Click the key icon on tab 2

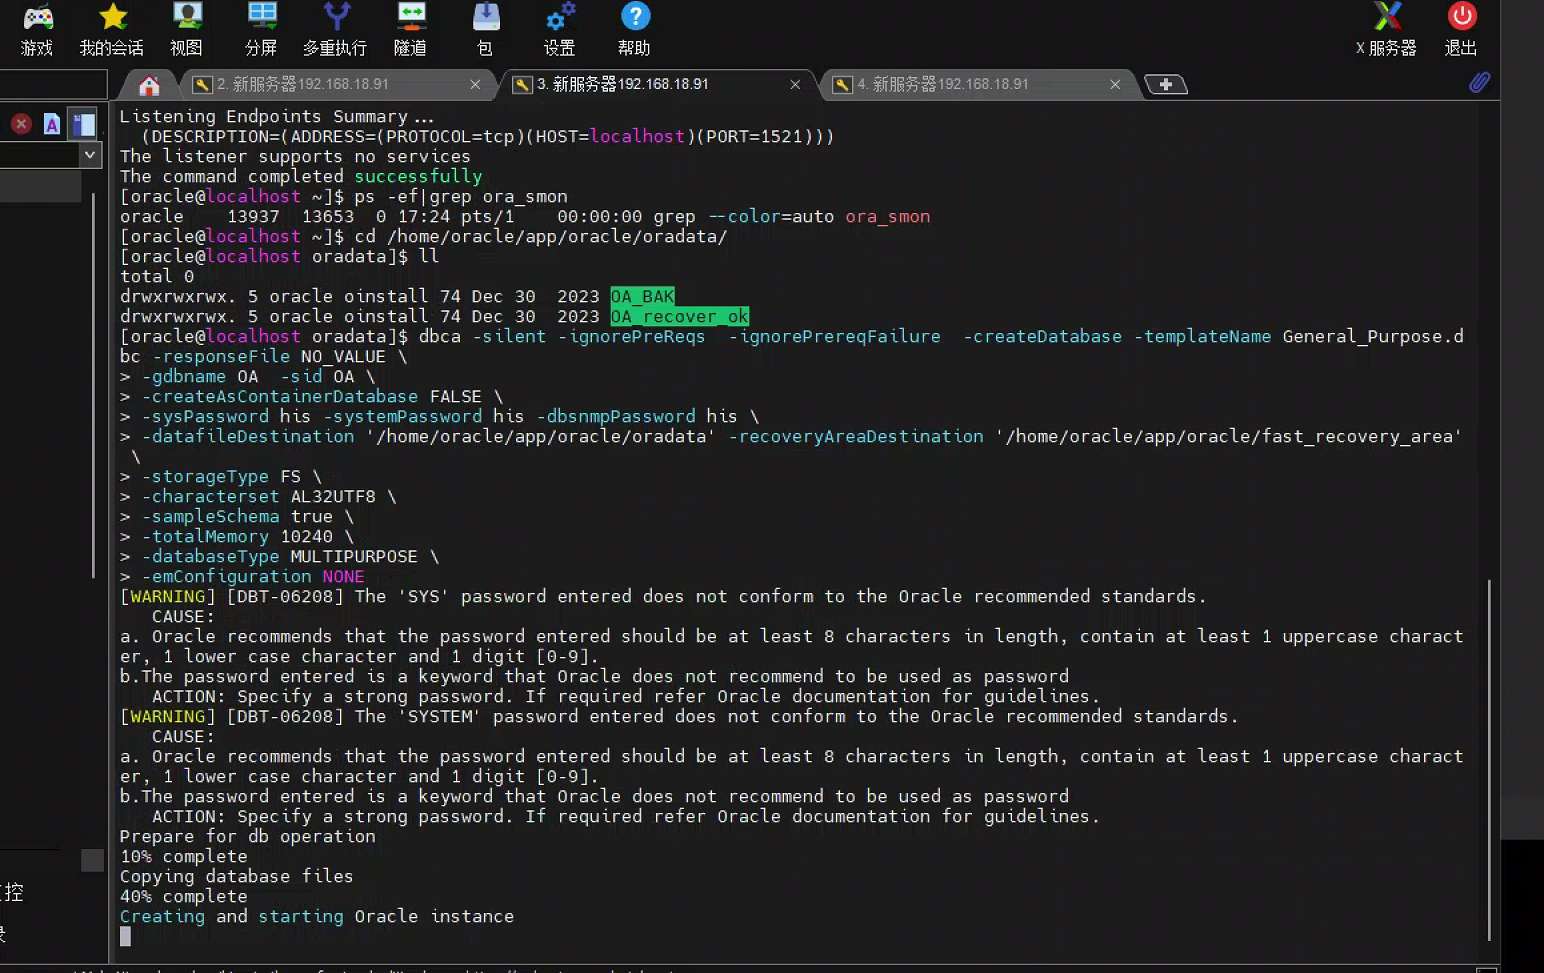click(x=202, y=85)
